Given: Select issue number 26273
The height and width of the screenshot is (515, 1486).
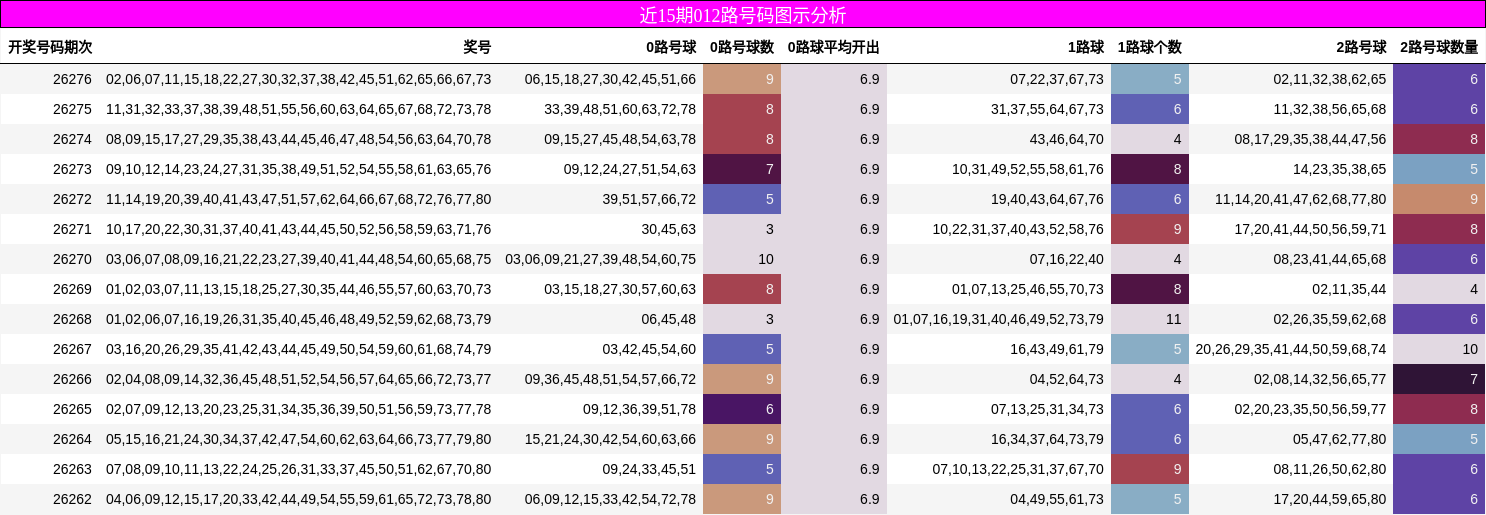Looking at the screenshot, I should tap(72, 169).
